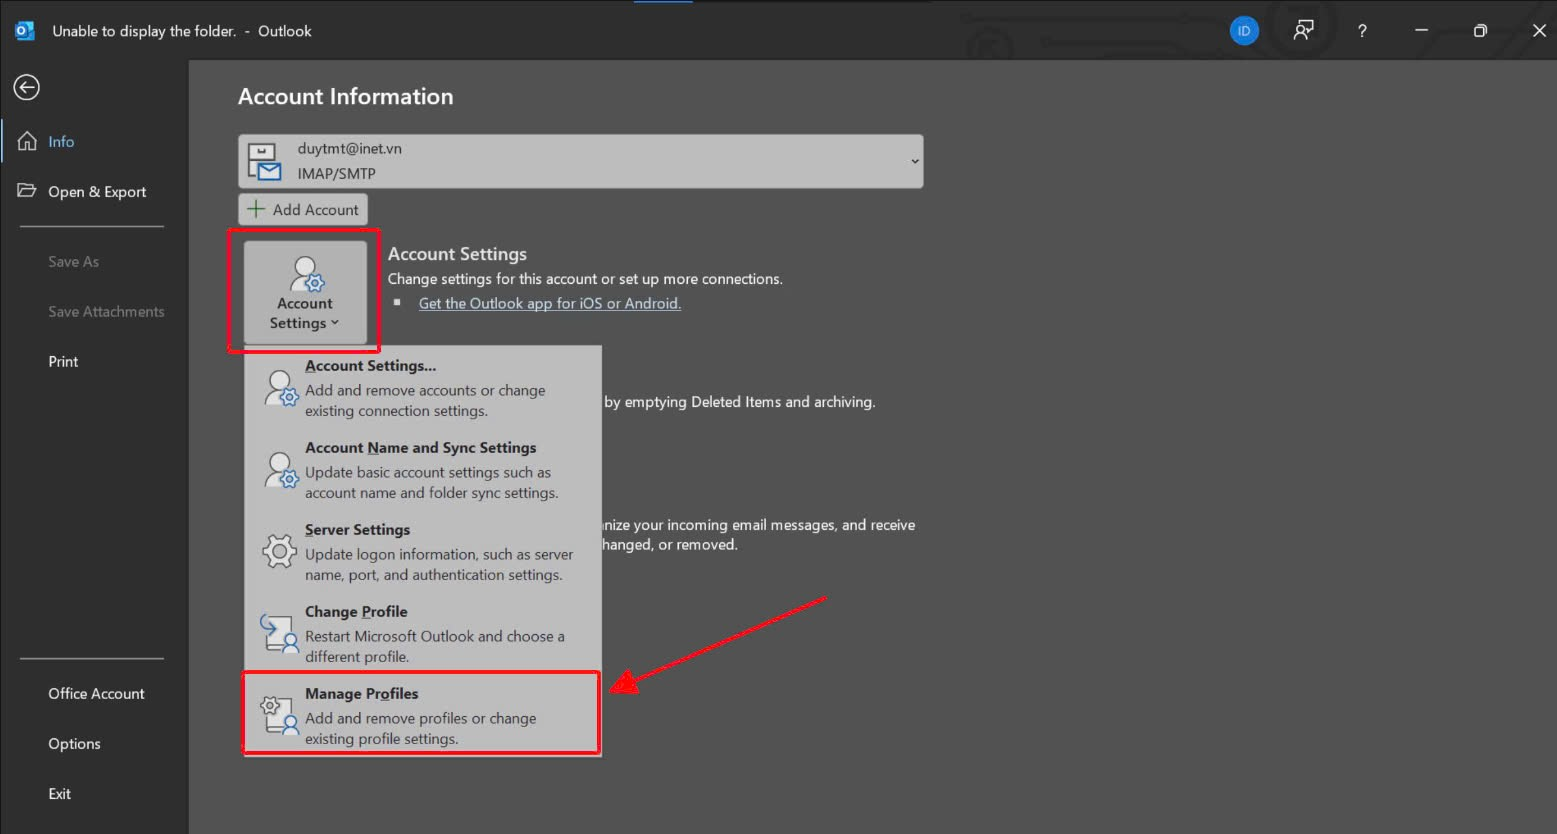Open Outlook Options
Viewport: 1557px width, 834px height.
point(74,744)
